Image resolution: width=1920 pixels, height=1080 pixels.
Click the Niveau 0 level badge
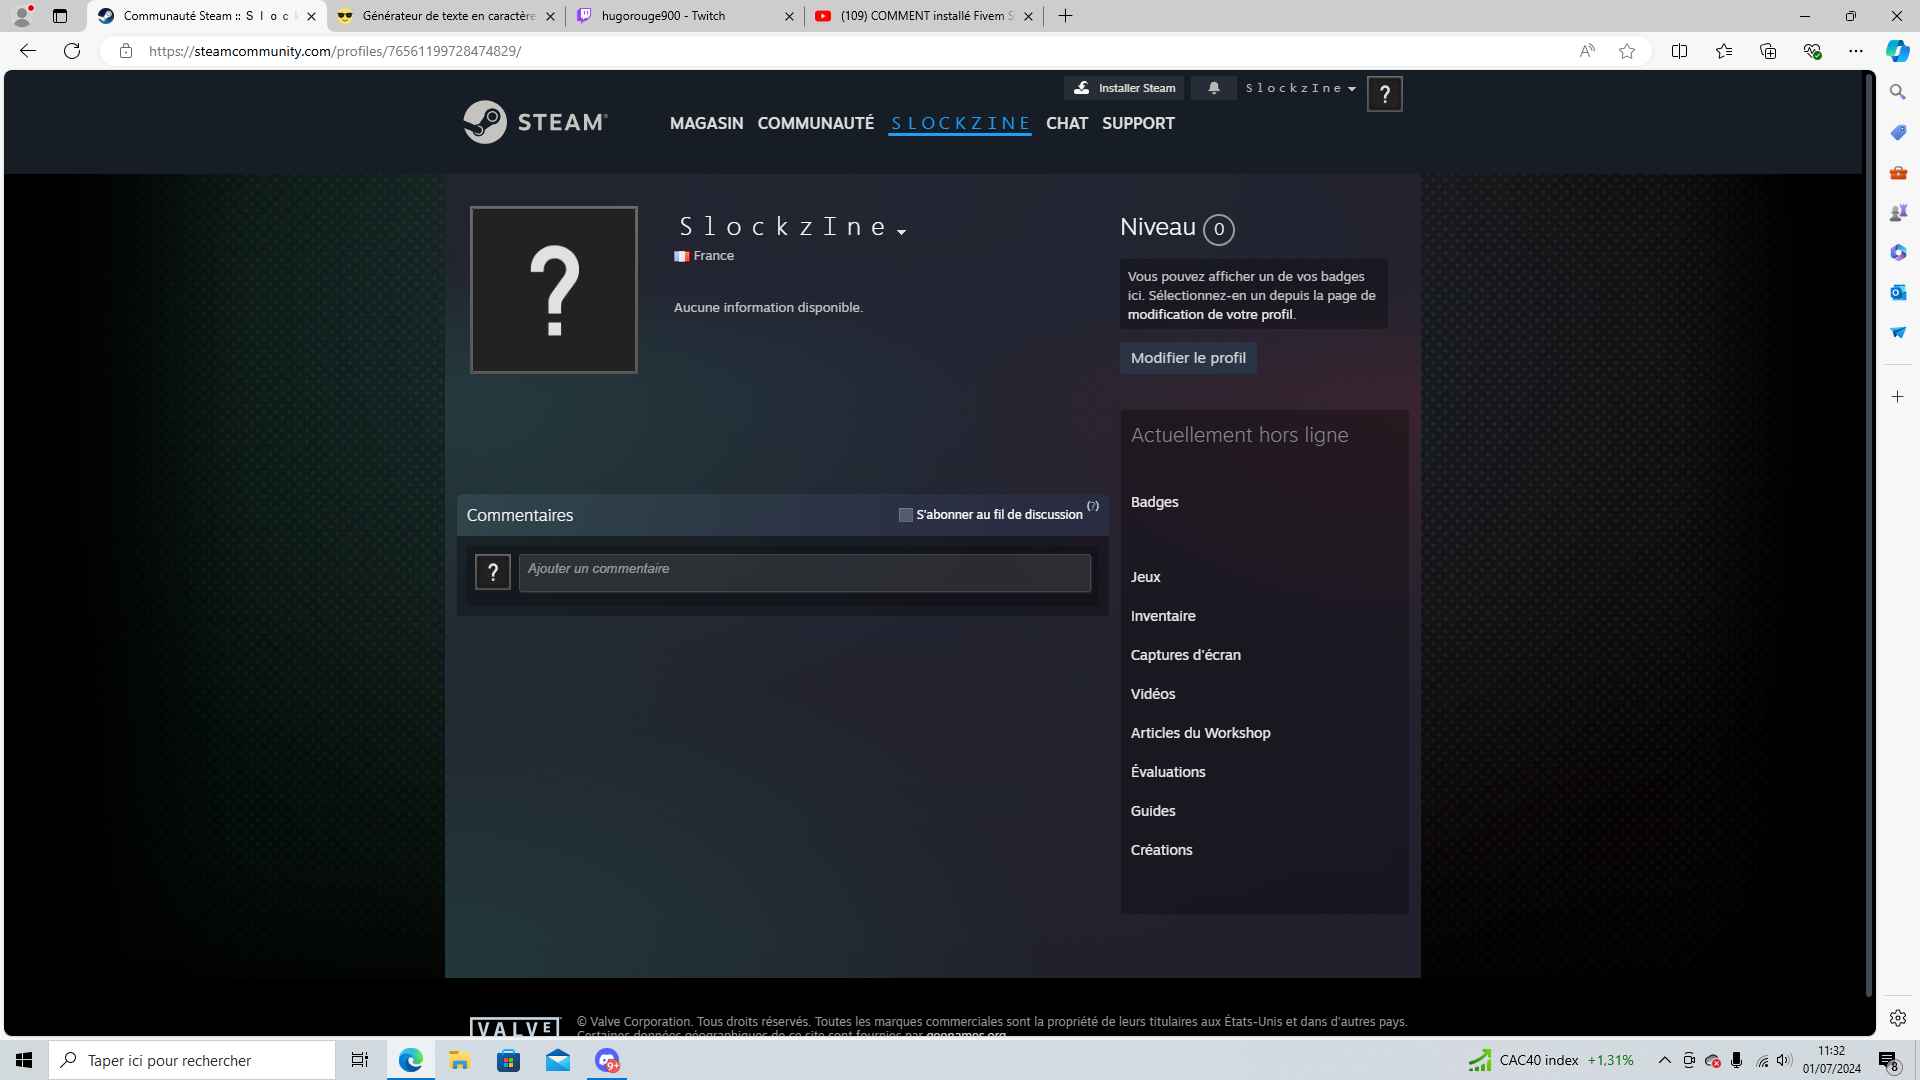tap(1219, 229)
